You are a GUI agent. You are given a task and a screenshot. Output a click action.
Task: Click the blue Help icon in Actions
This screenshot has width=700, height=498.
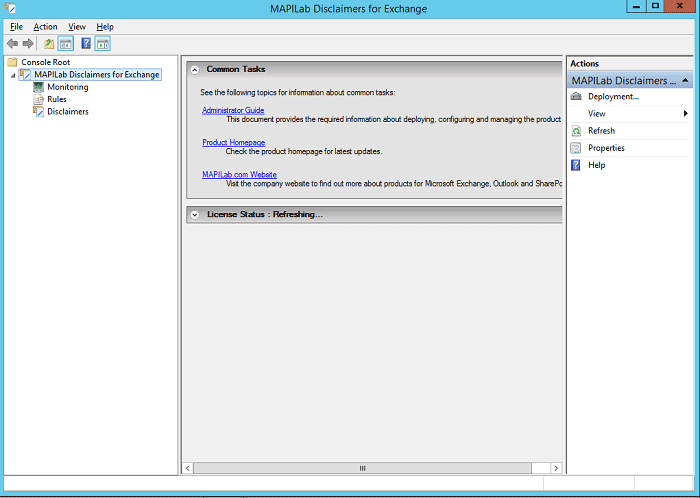pos(576,165)
